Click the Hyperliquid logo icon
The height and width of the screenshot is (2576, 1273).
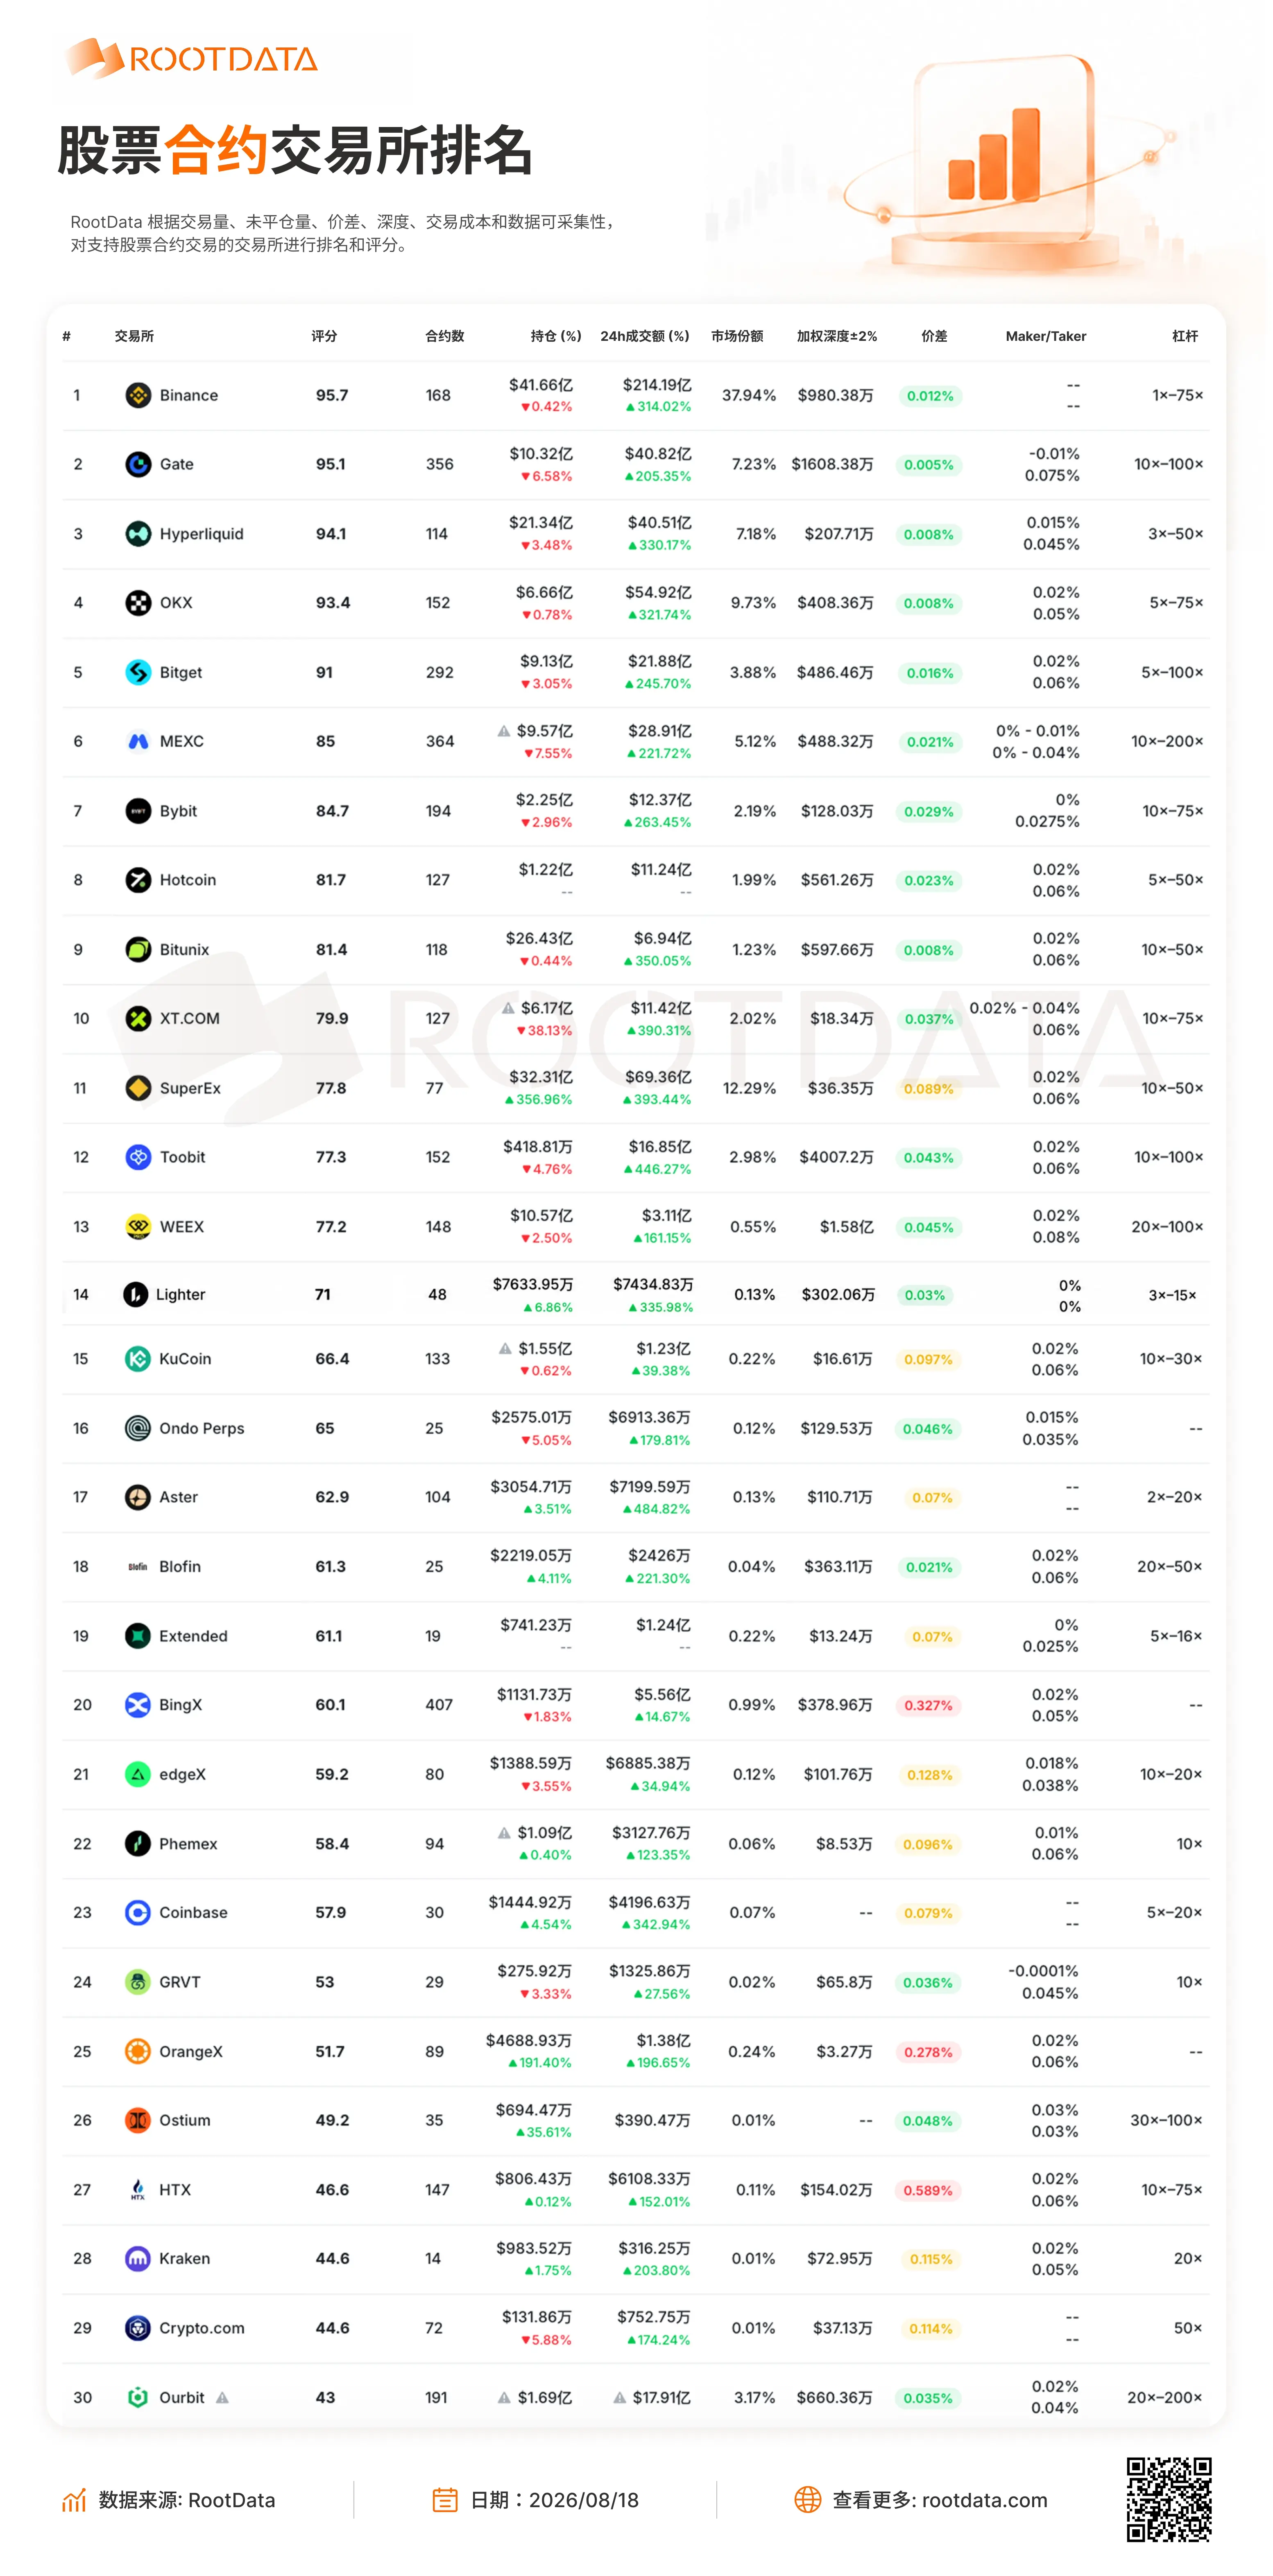coord(138,534)
